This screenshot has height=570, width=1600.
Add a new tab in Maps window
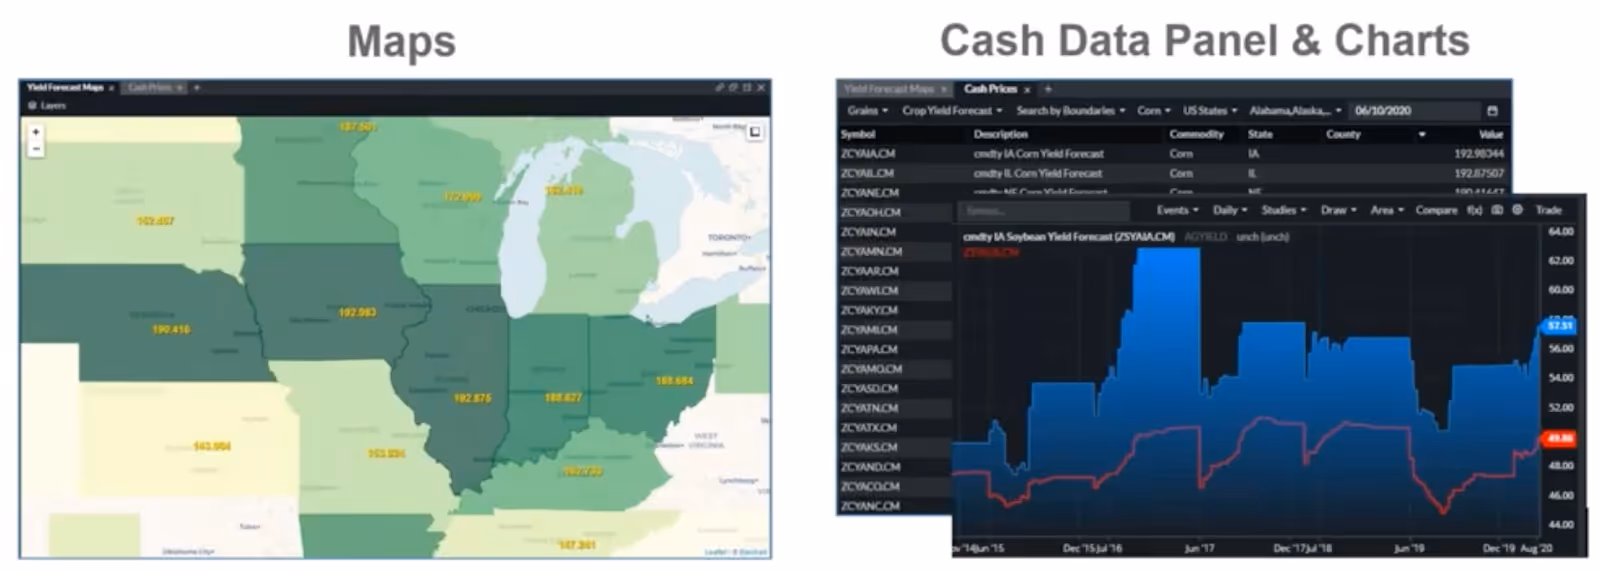coord(197,88)
